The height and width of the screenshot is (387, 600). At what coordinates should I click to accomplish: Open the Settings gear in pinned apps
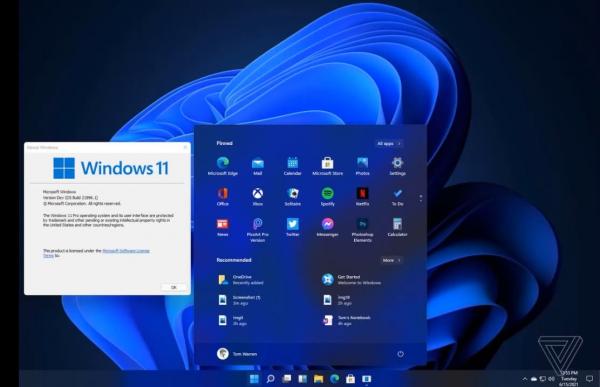coord(397,166)
